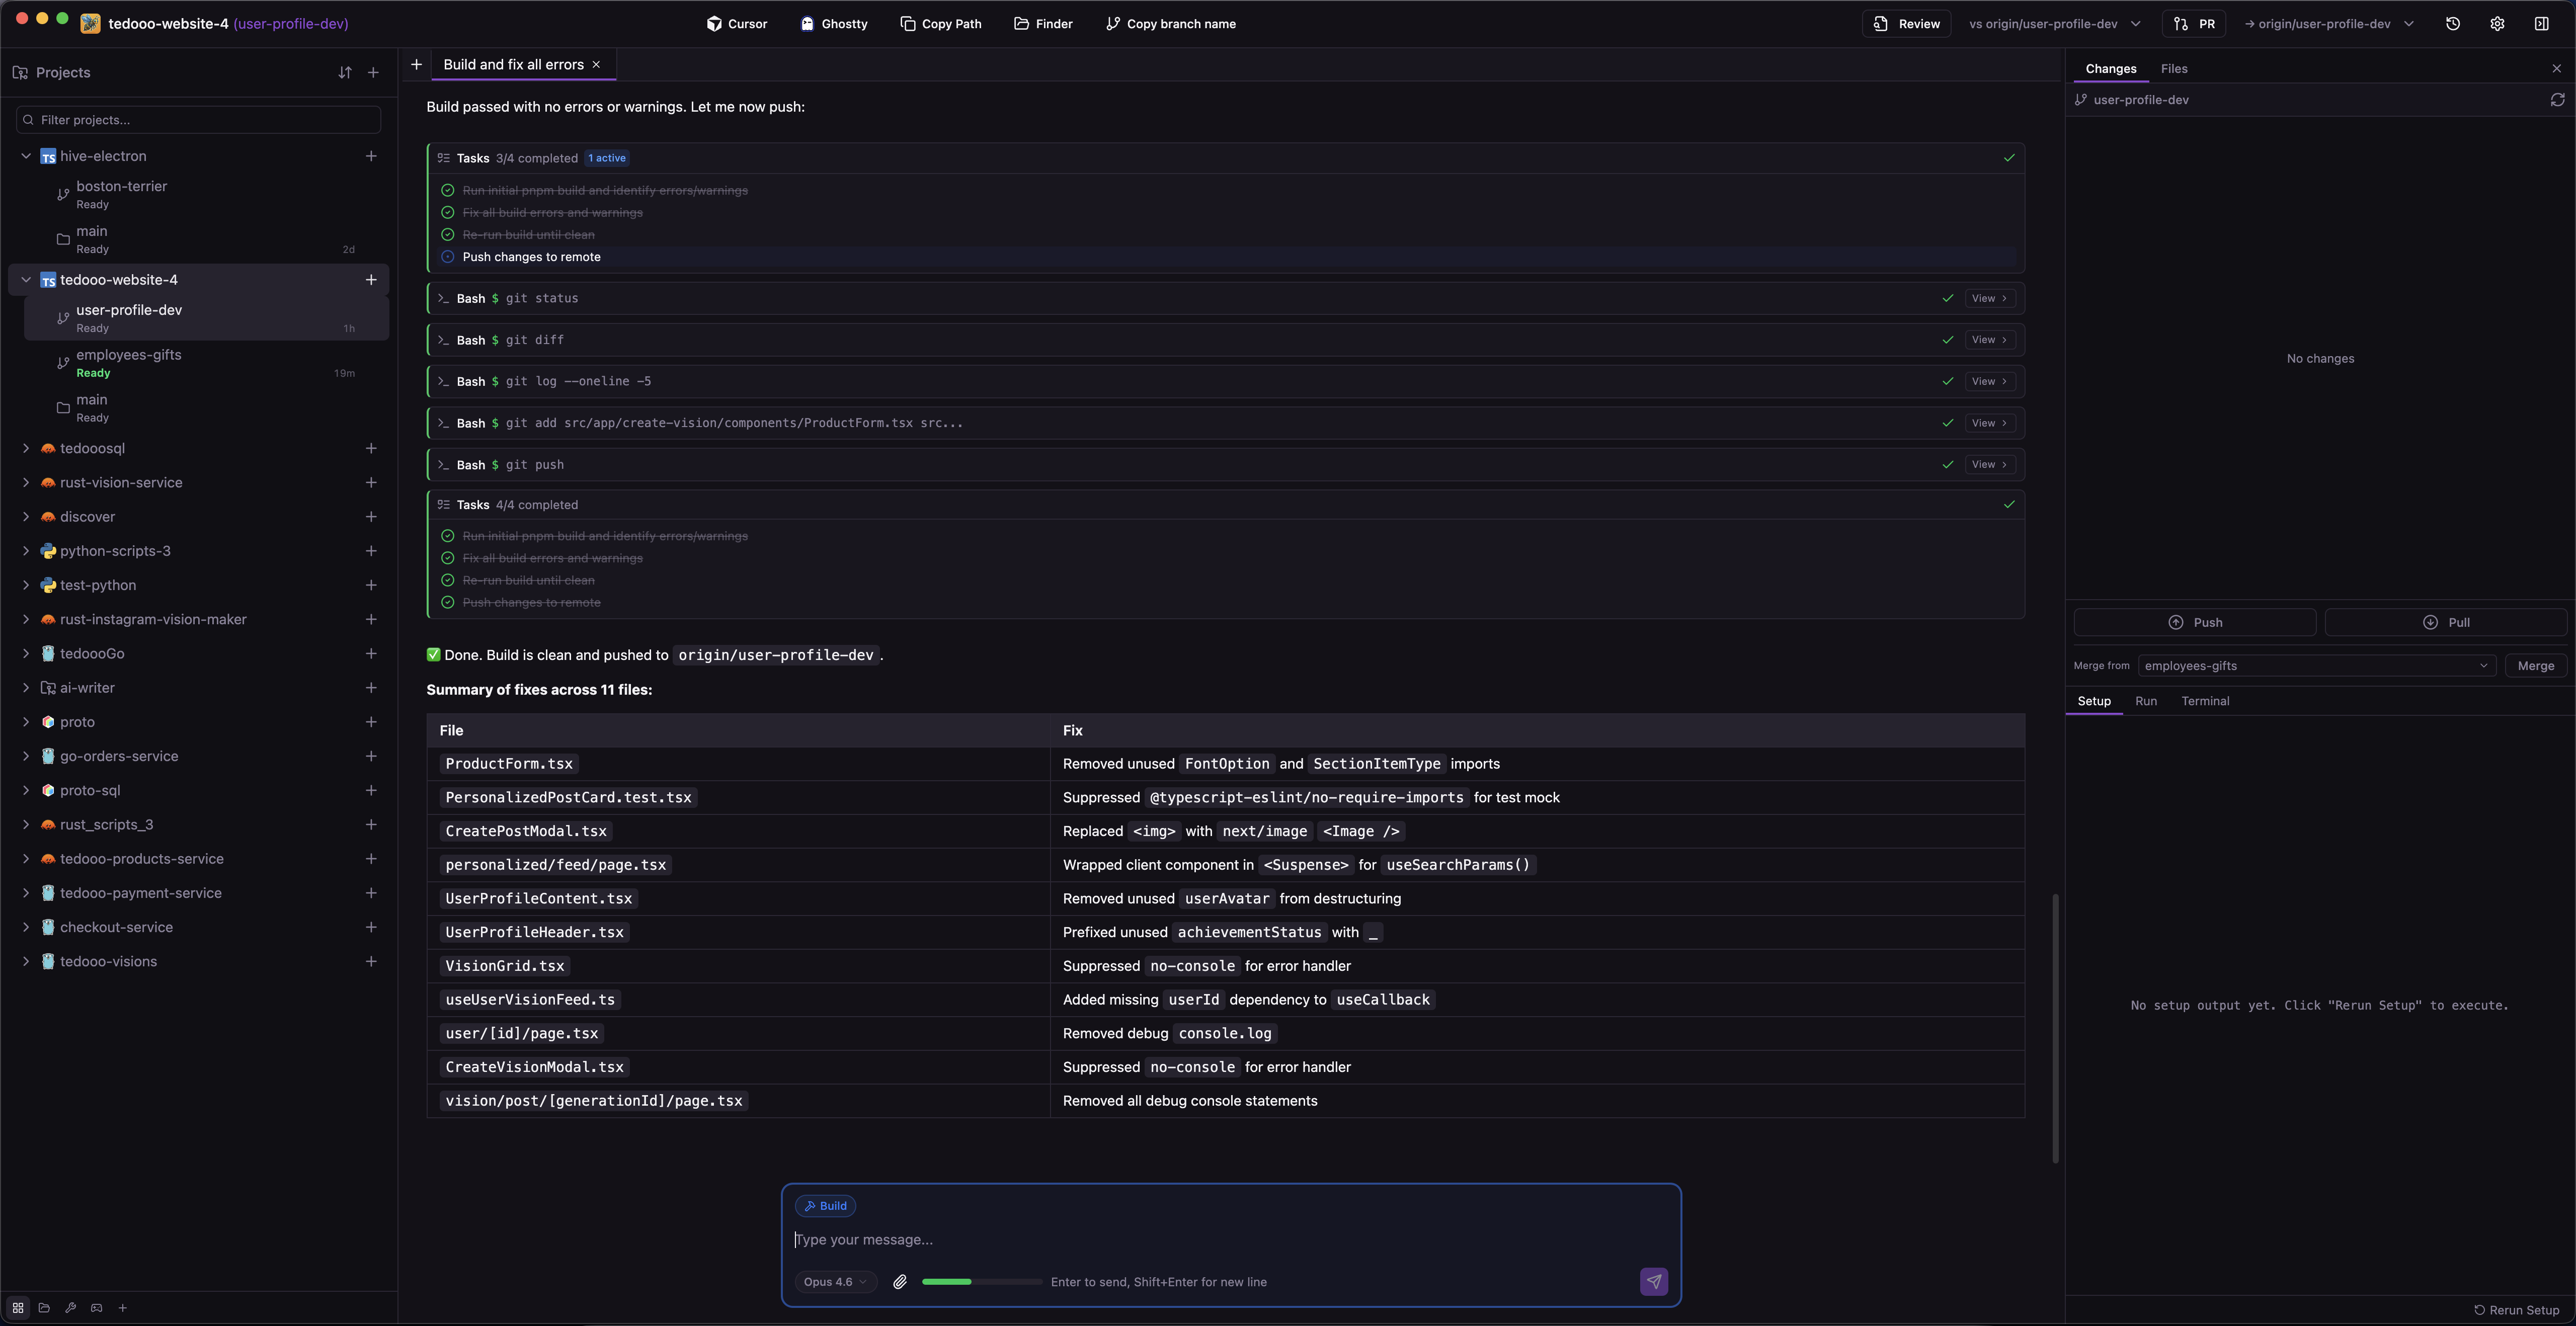This screenshot has width=2576, height=1326.
Task: Click Copy Path in top bar
Action: pos(941,24)
